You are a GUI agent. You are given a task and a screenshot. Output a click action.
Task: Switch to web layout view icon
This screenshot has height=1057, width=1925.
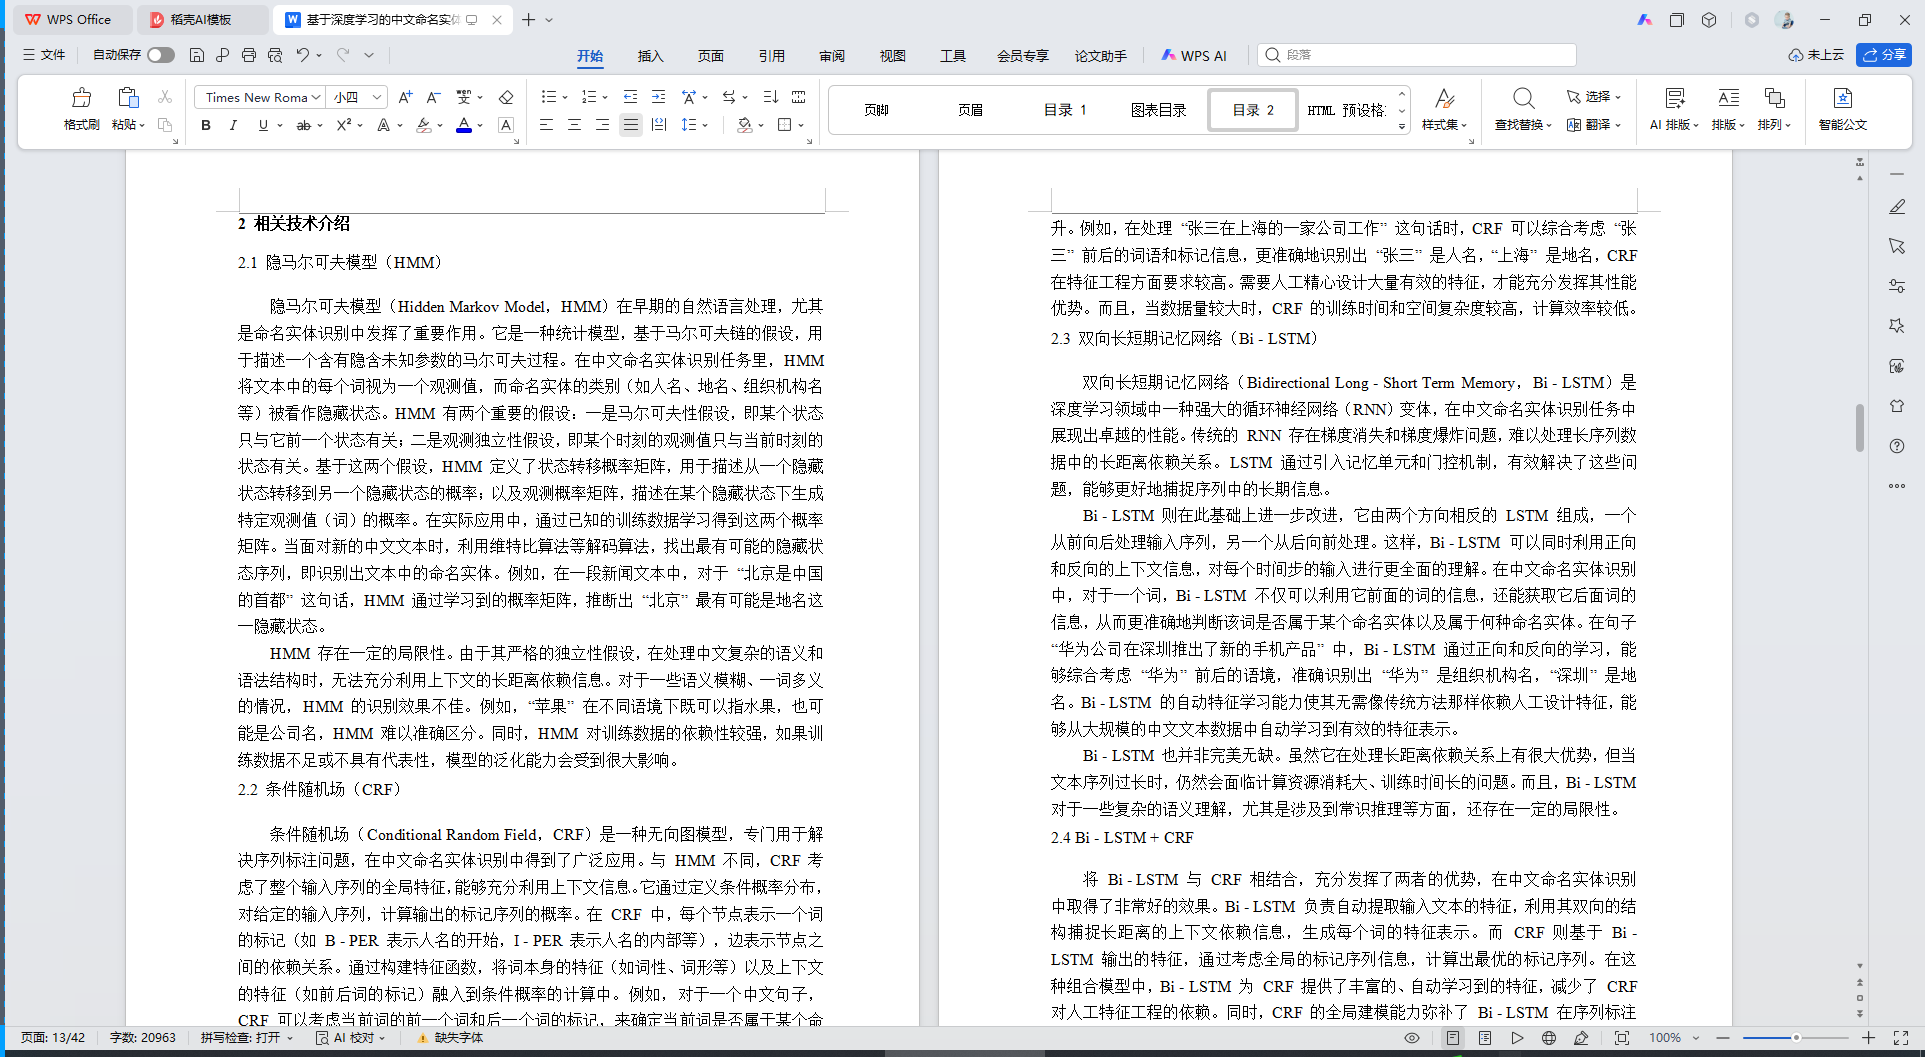pos(1549,1038)
